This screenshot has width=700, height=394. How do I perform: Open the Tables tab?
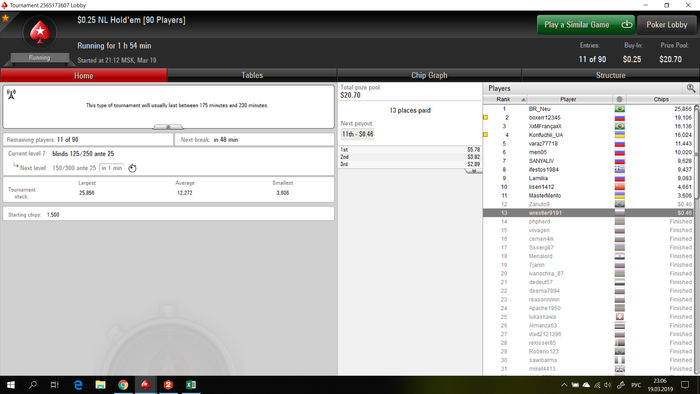tap(252, 75)
